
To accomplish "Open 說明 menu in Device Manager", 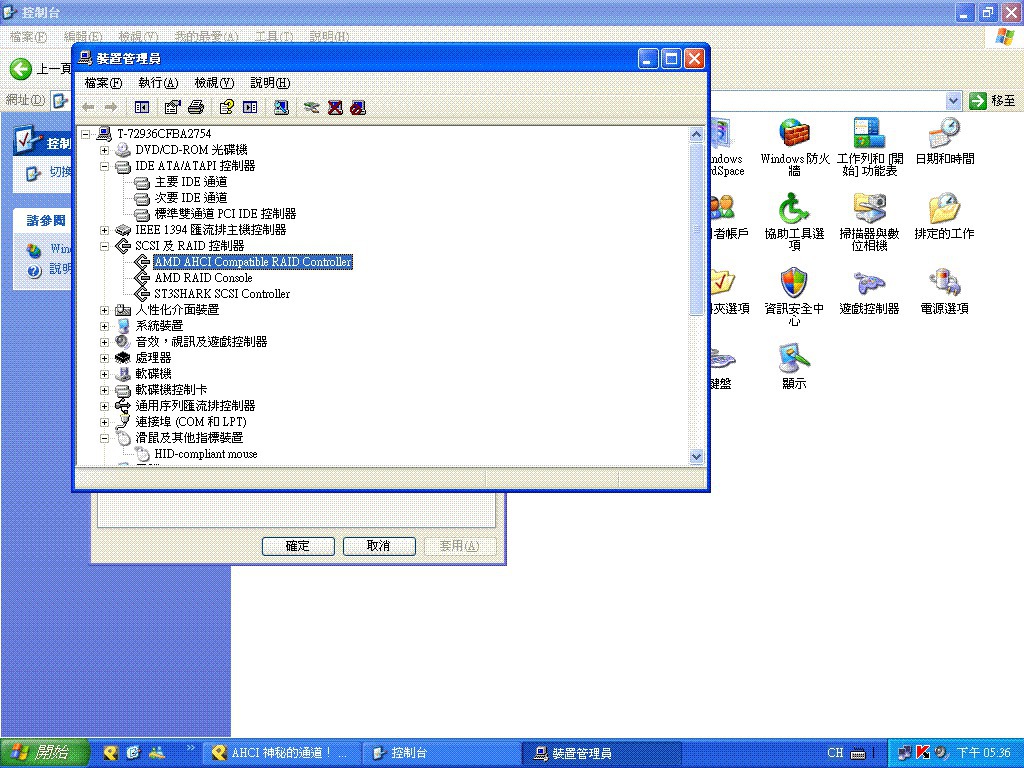I will (270, 83).
